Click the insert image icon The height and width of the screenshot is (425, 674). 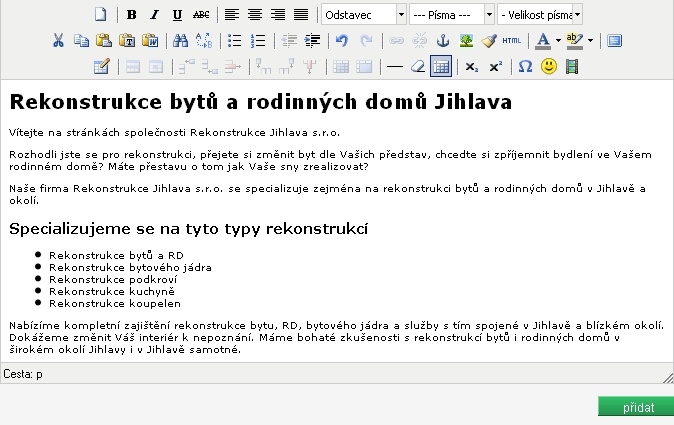click(x=466, y=41)
